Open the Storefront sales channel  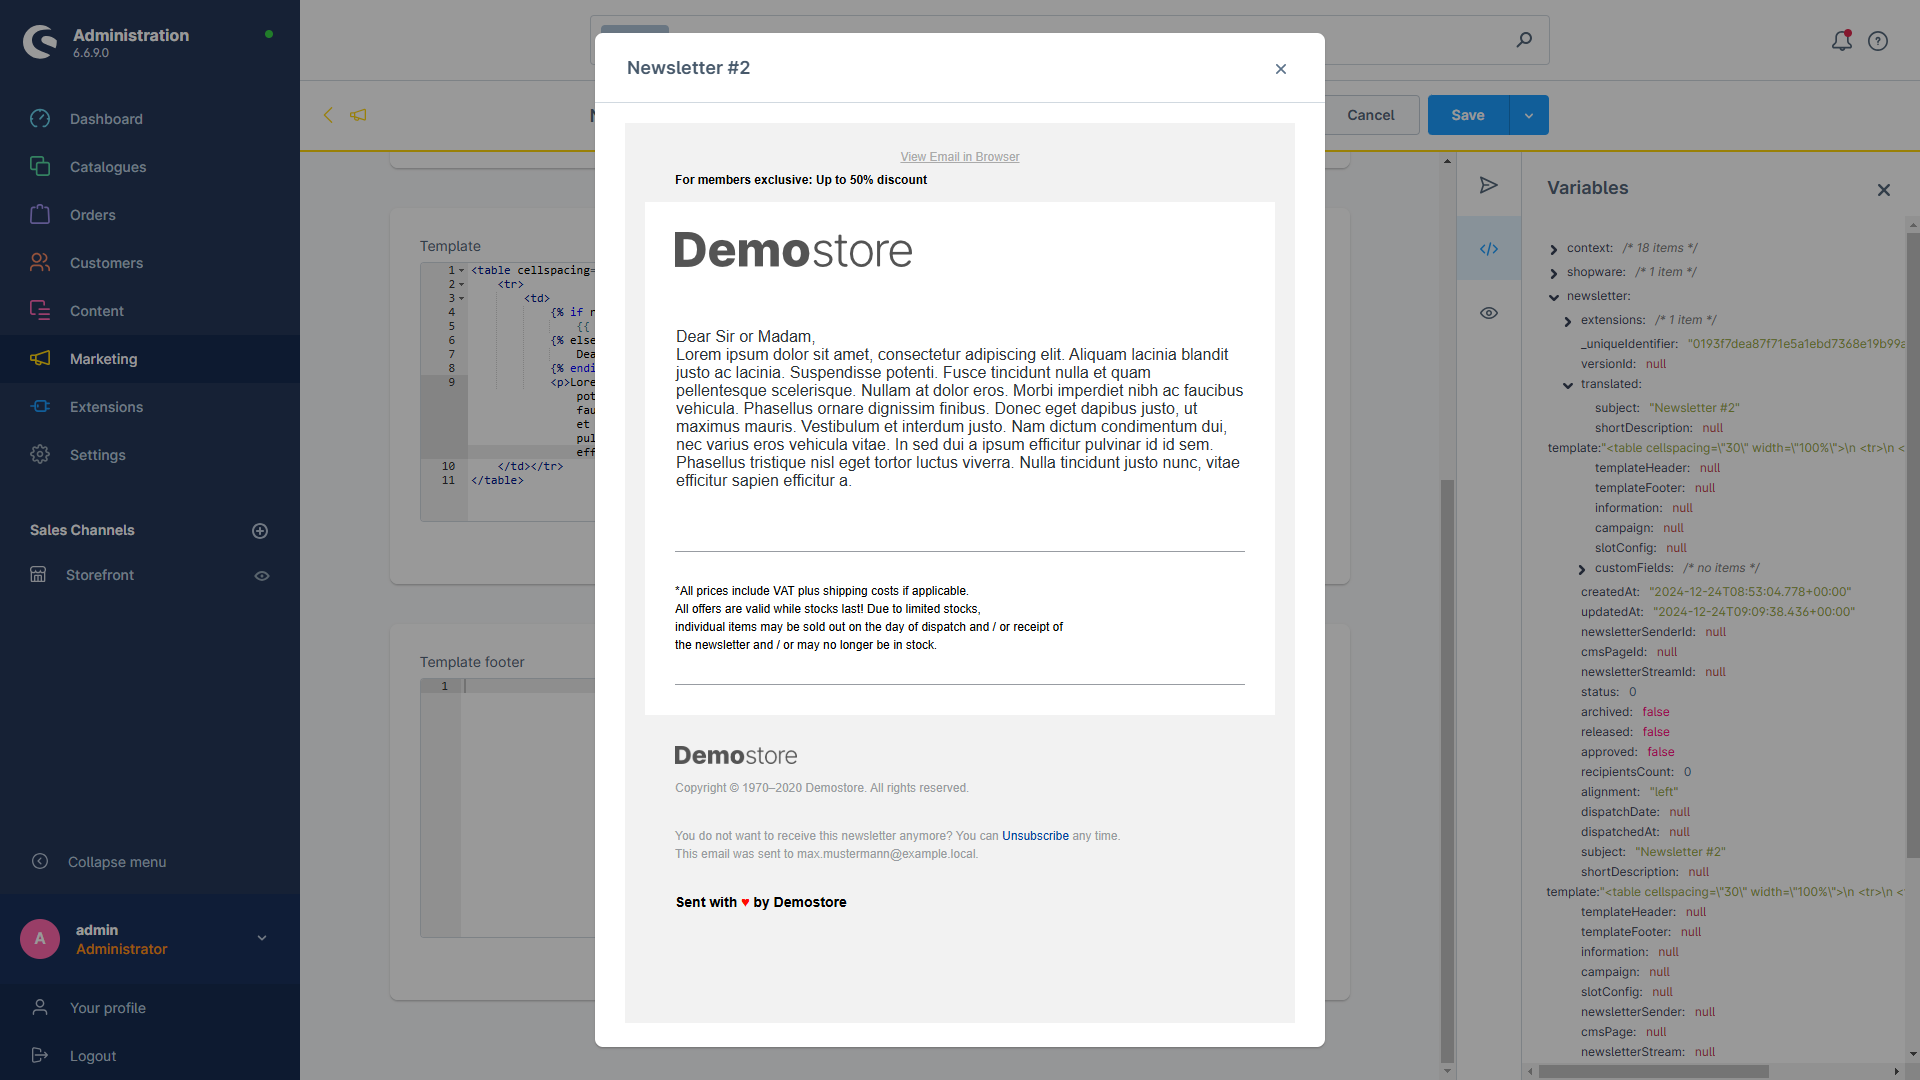pyautogui.click(x=100, y=575)
